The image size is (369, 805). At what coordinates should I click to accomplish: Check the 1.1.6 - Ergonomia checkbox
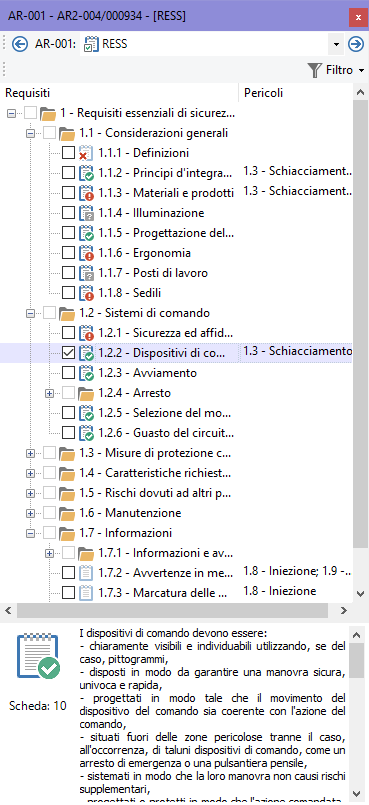69,253
